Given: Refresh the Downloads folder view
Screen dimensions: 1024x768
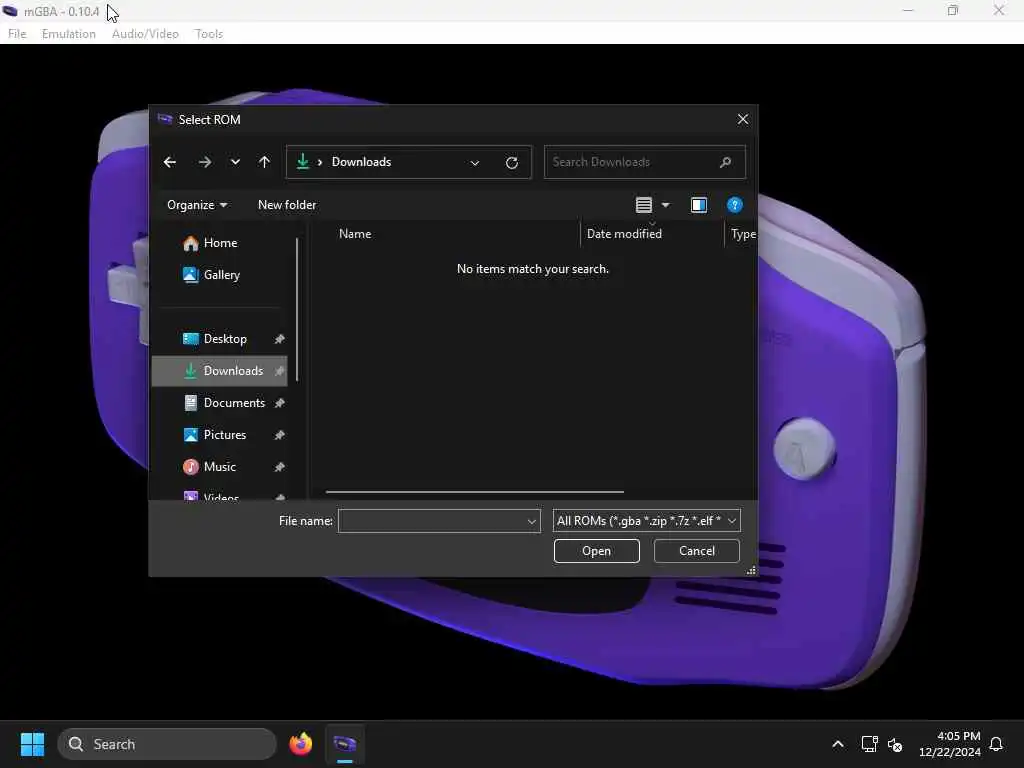Looking at the screenshot, I should (512, 163).
